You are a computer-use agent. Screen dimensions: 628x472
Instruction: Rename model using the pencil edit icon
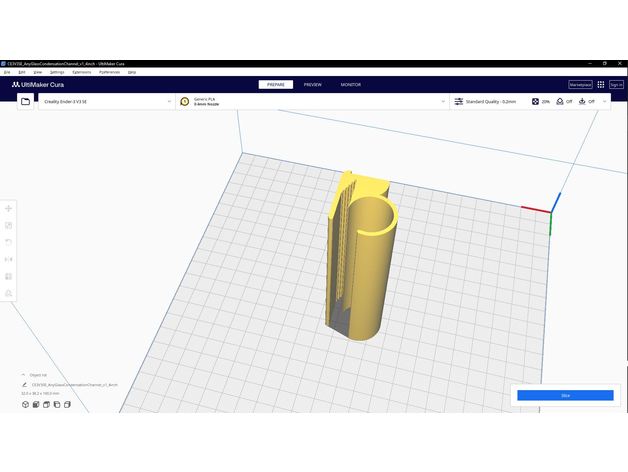click(24, 384)
